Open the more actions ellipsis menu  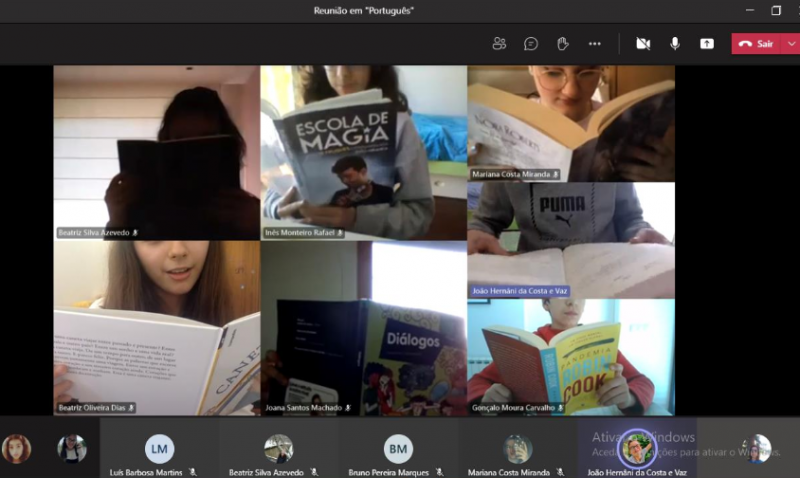tap(595, 44)
